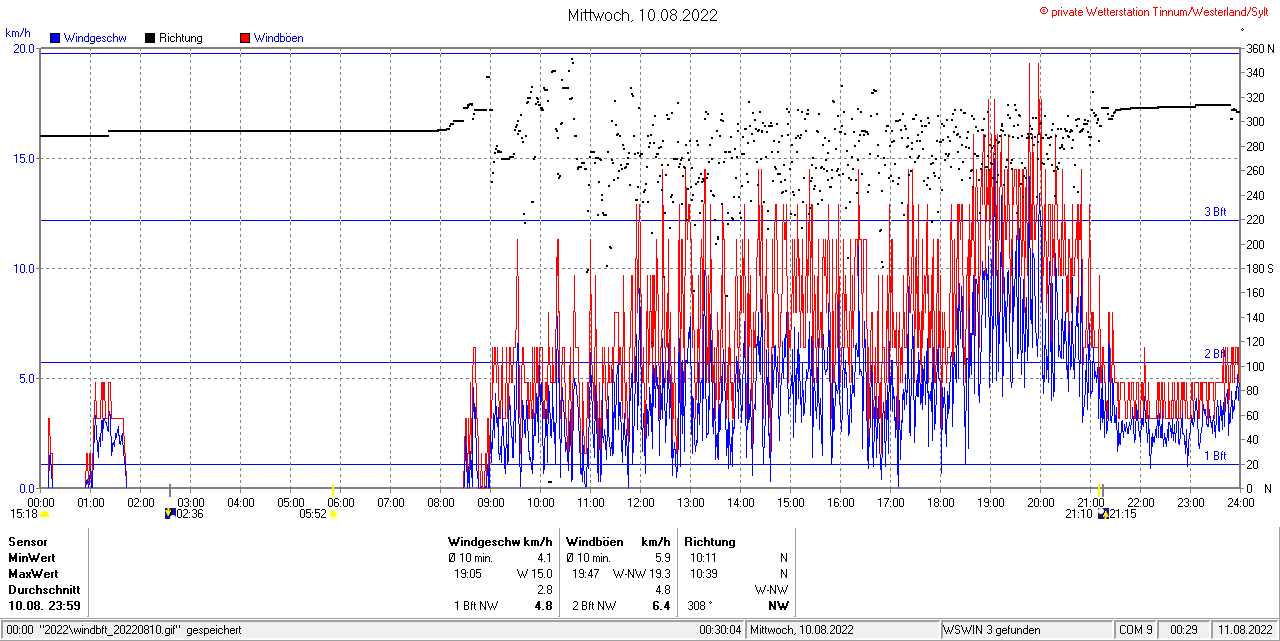1280x641 pixels.
Task: Click the MinWert row label
Action: tap(32, 557)
